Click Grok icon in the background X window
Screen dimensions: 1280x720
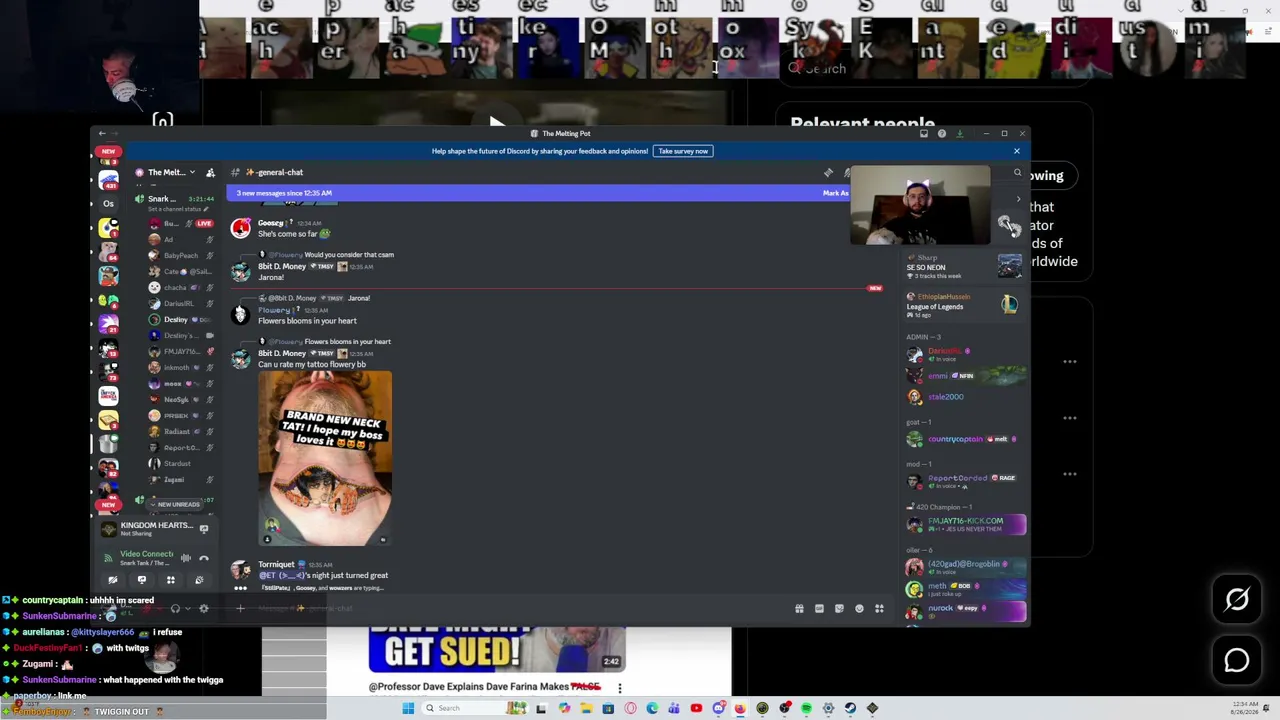point(1237,599)
